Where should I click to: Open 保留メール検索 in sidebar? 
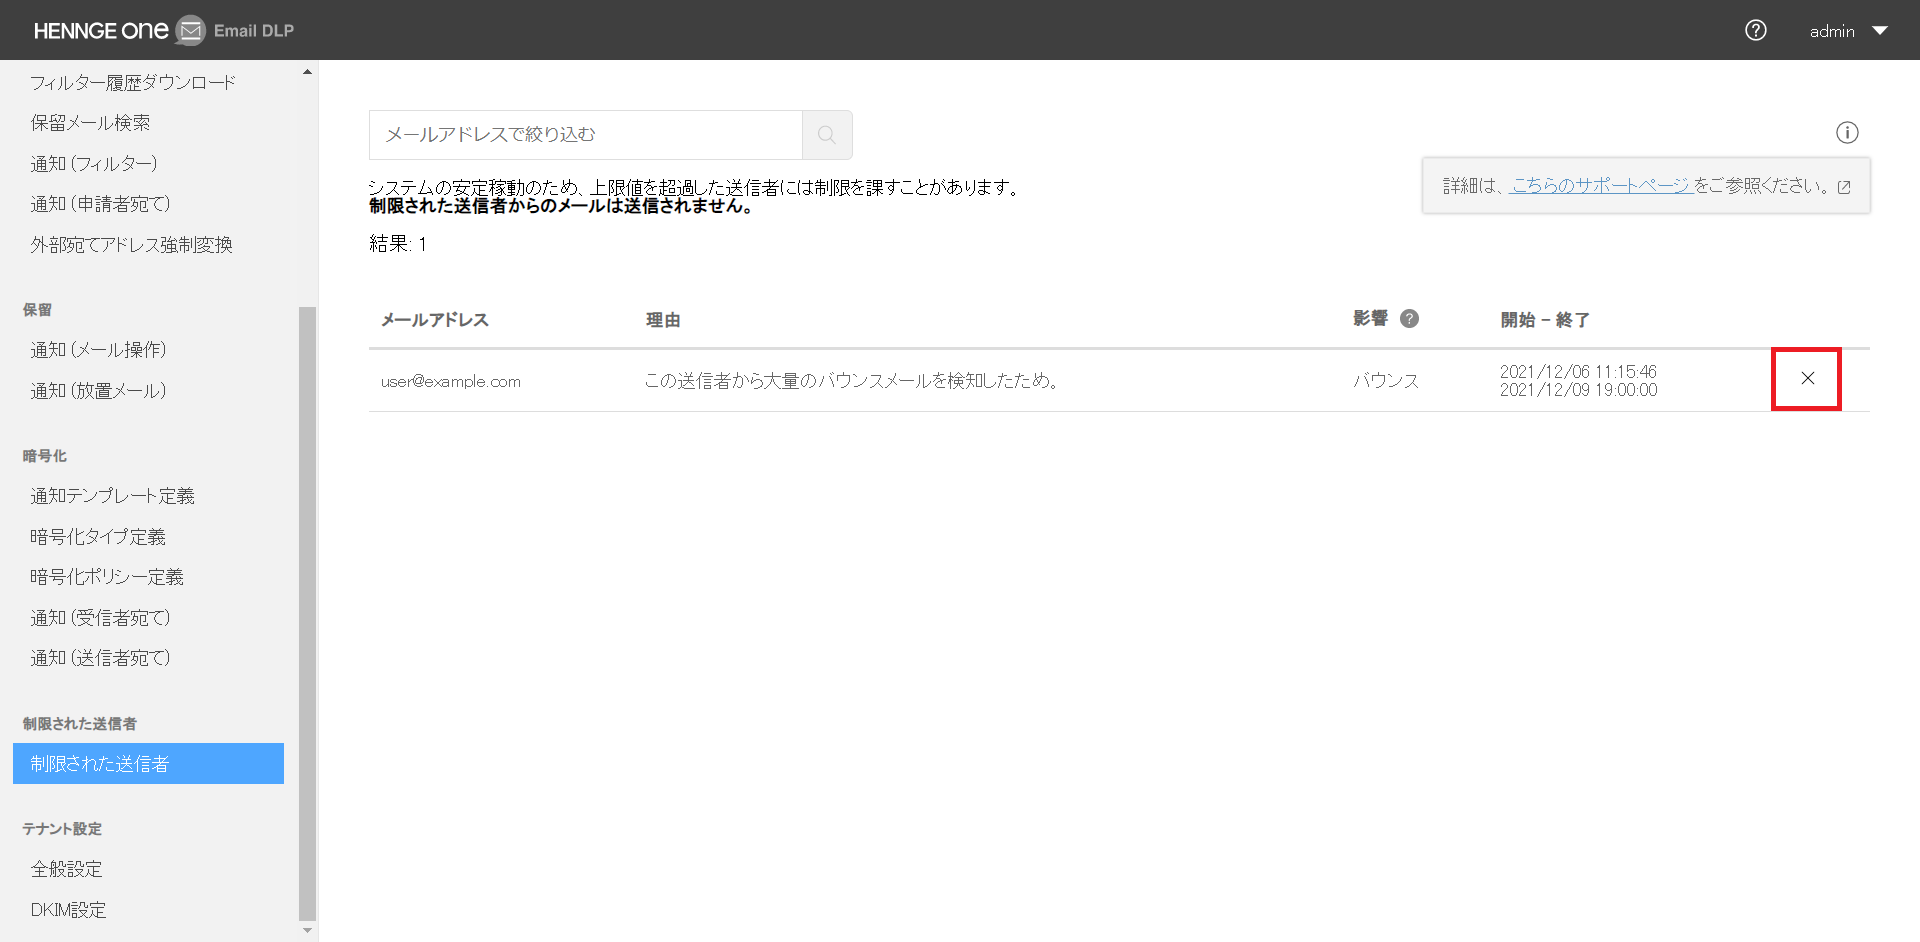tap(90, 123)
